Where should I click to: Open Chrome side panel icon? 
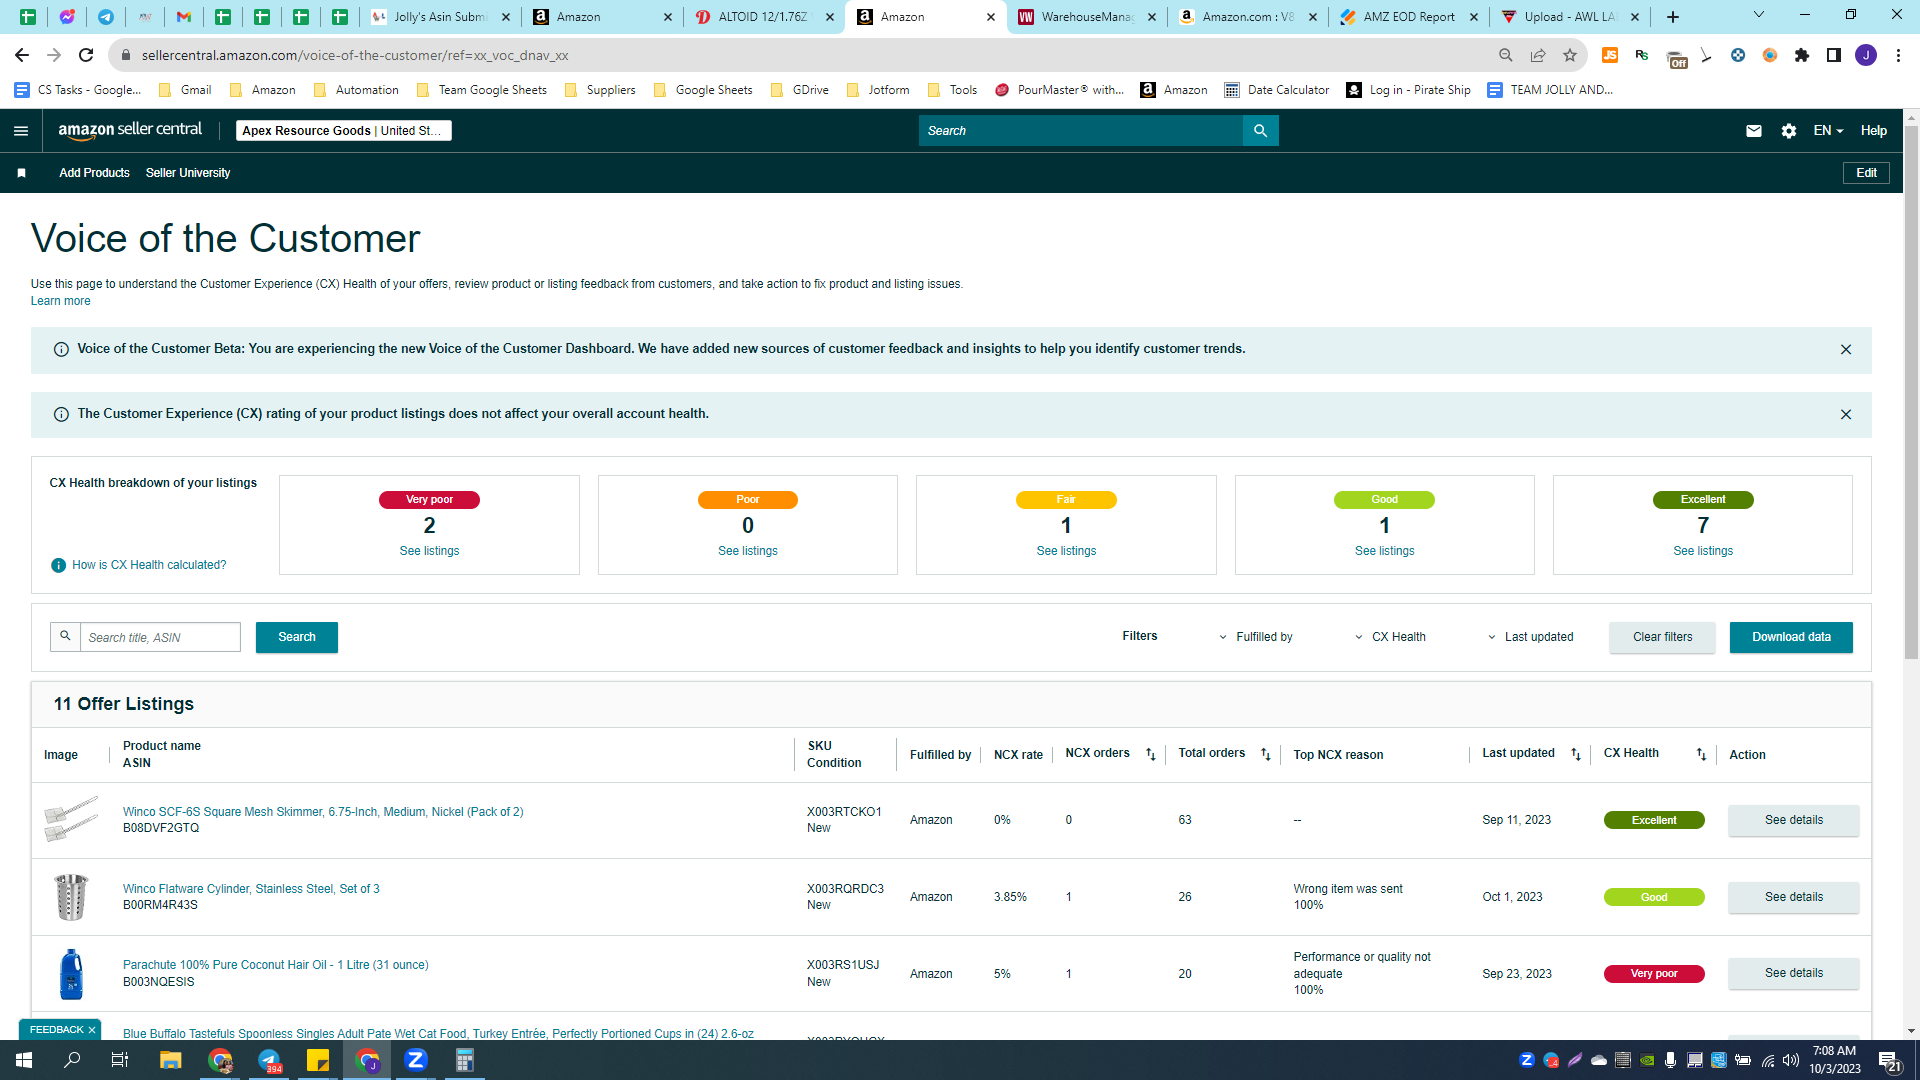point(1834,55)
